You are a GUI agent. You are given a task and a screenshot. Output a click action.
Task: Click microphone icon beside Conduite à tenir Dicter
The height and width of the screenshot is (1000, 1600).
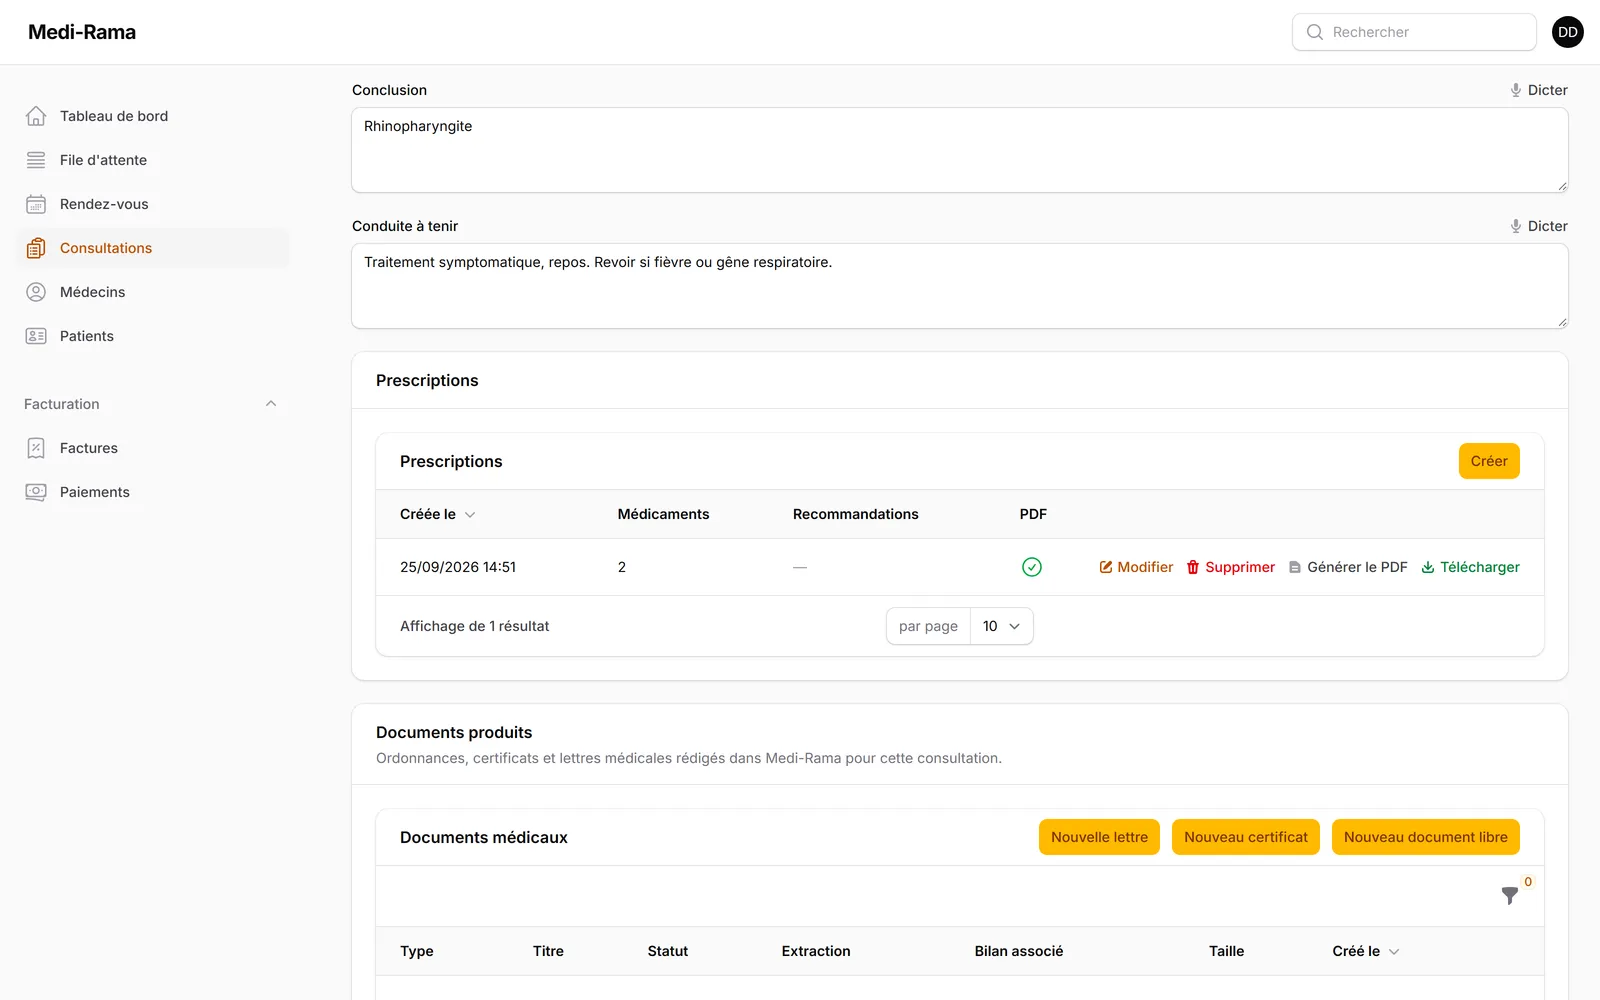1516,226
